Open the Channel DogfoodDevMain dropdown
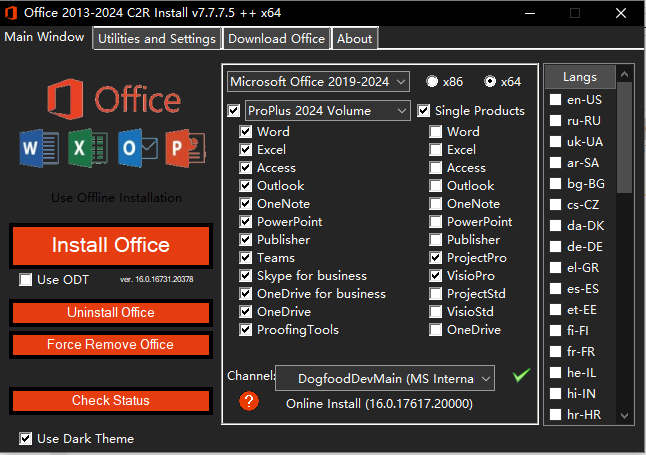 tap(385, 378)
